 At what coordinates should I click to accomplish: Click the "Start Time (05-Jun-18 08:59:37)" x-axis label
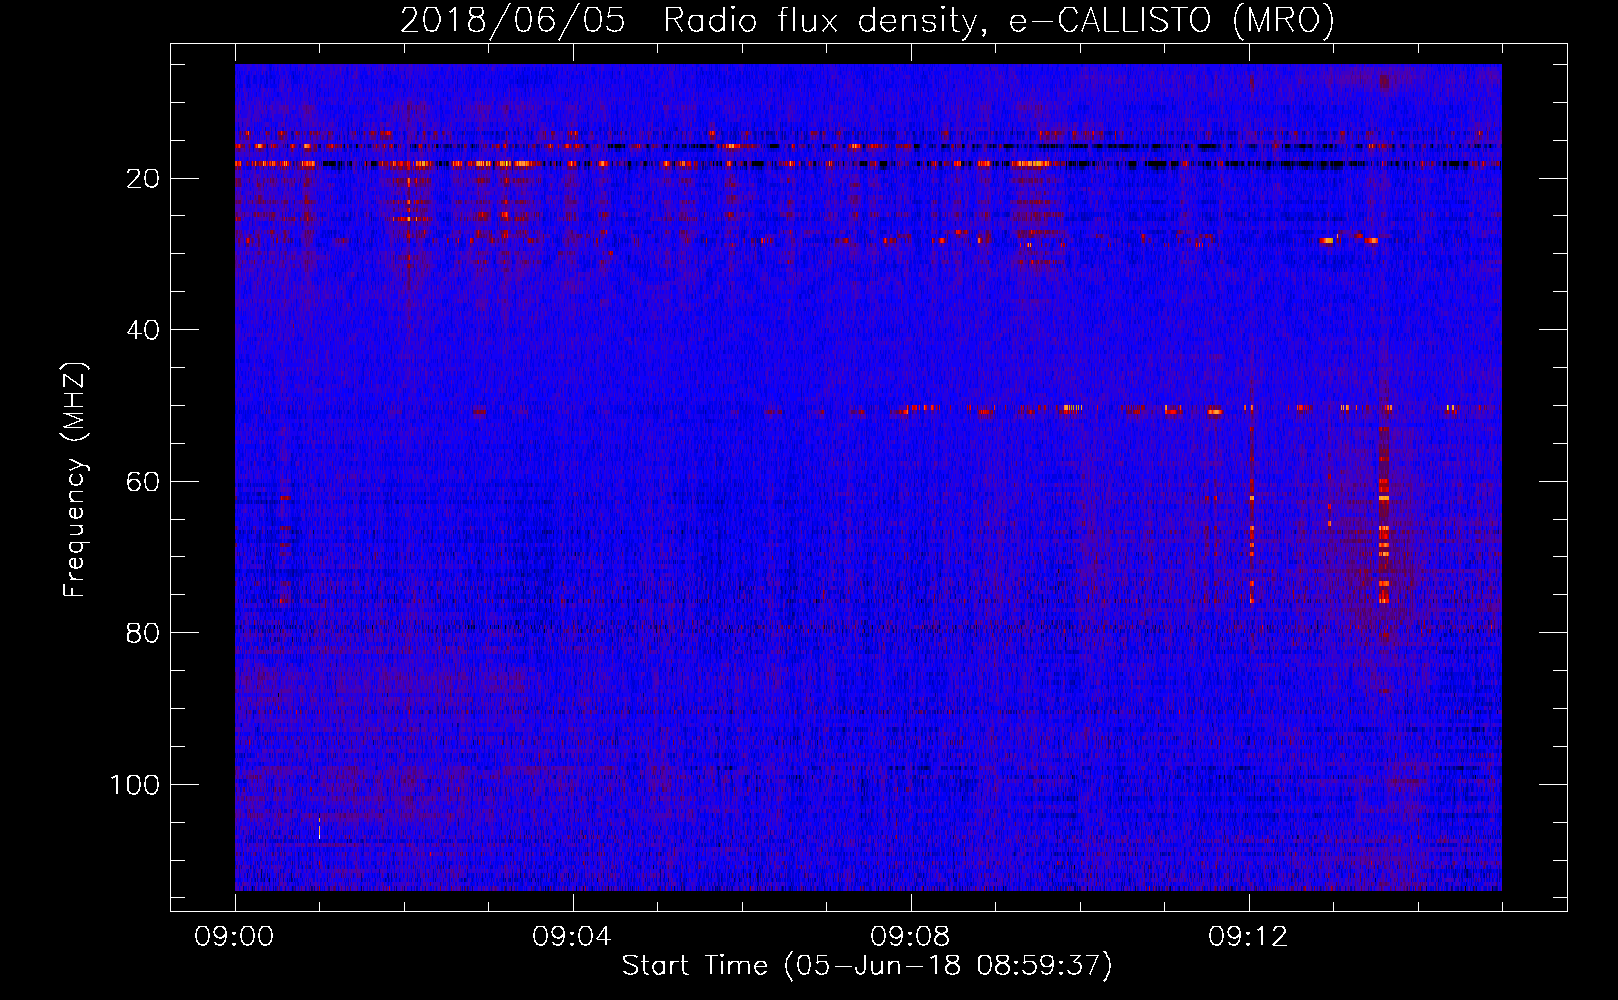pos(867,966)
